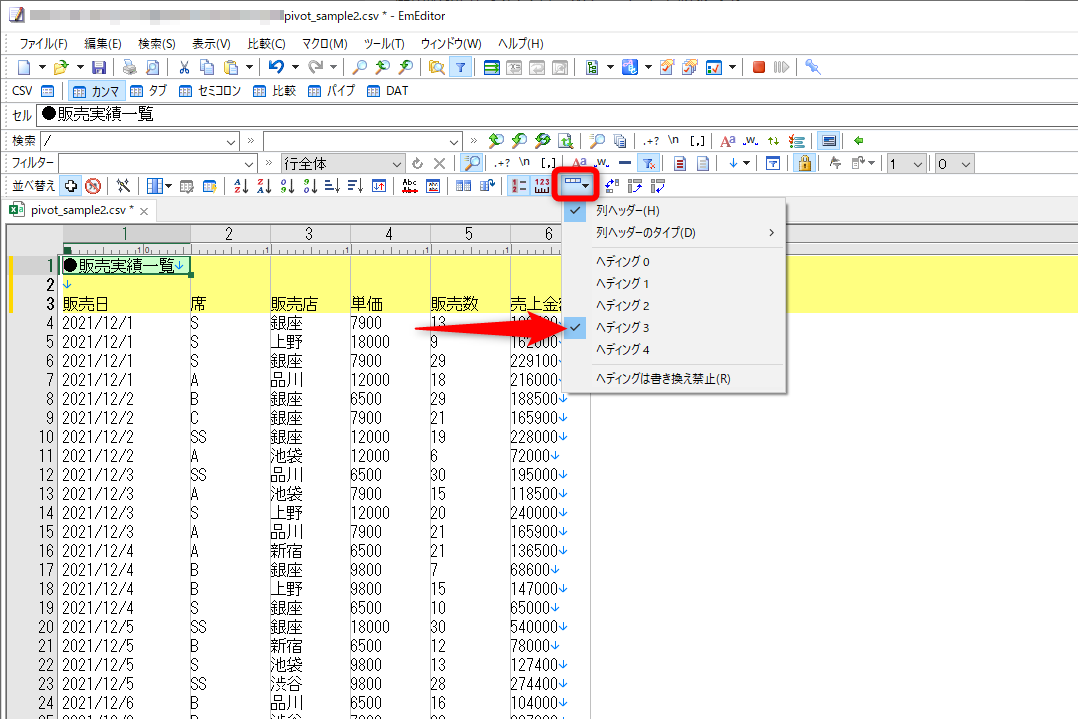Start macro recording with the red record icon
Viewport: 1078px width, 719px height.
[x=758, y=66]
